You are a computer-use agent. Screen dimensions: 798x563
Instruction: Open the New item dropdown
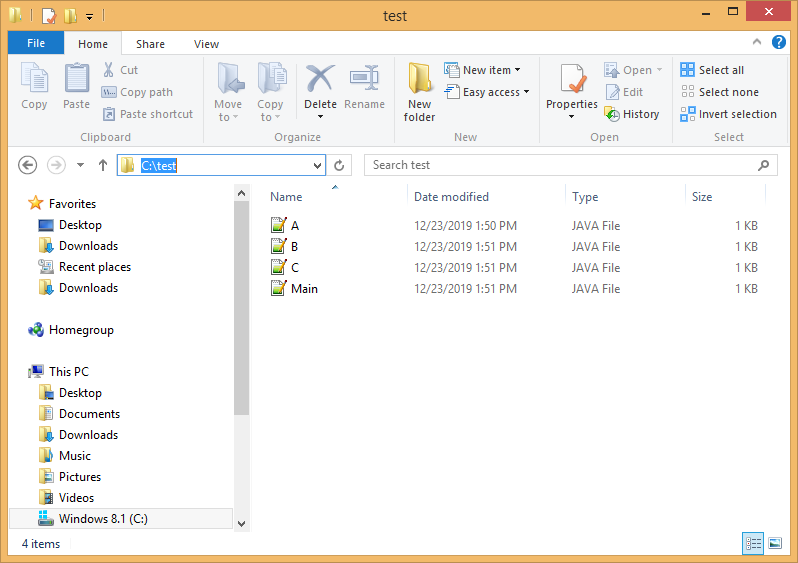click(x=482, y=70)
